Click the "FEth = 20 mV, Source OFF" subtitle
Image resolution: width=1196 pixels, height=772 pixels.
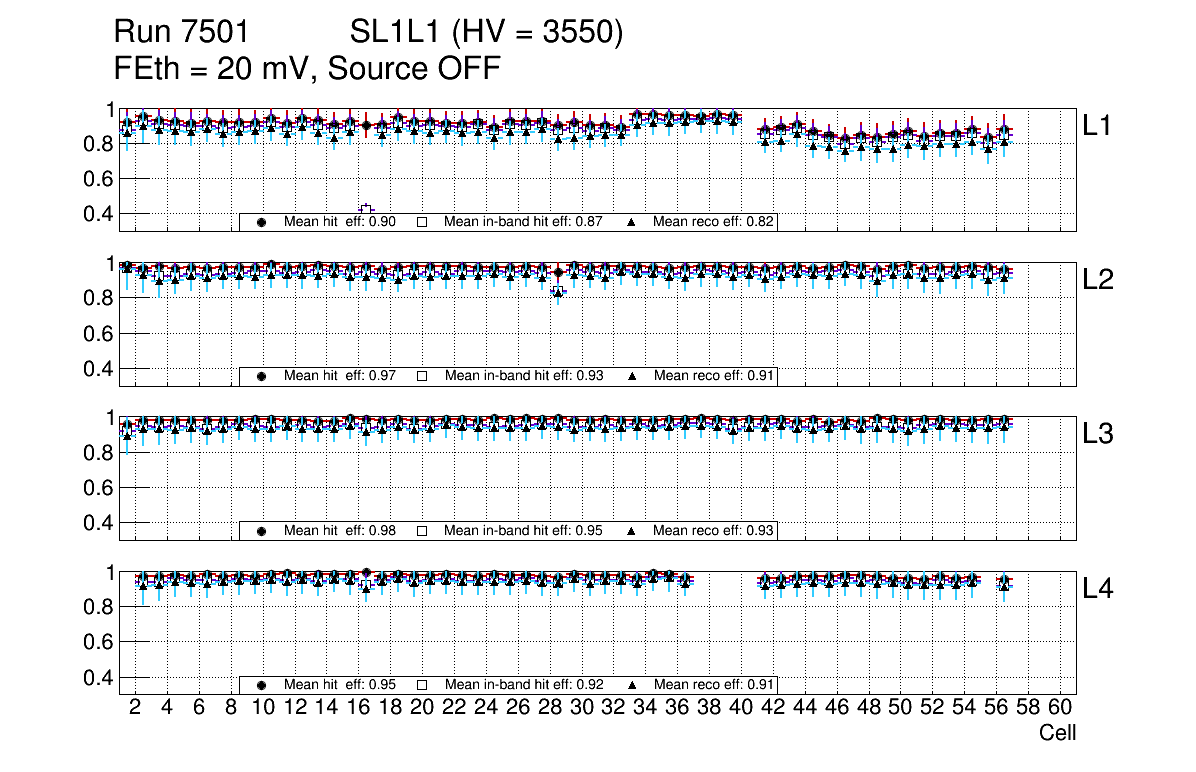click(x=308, y=69)
